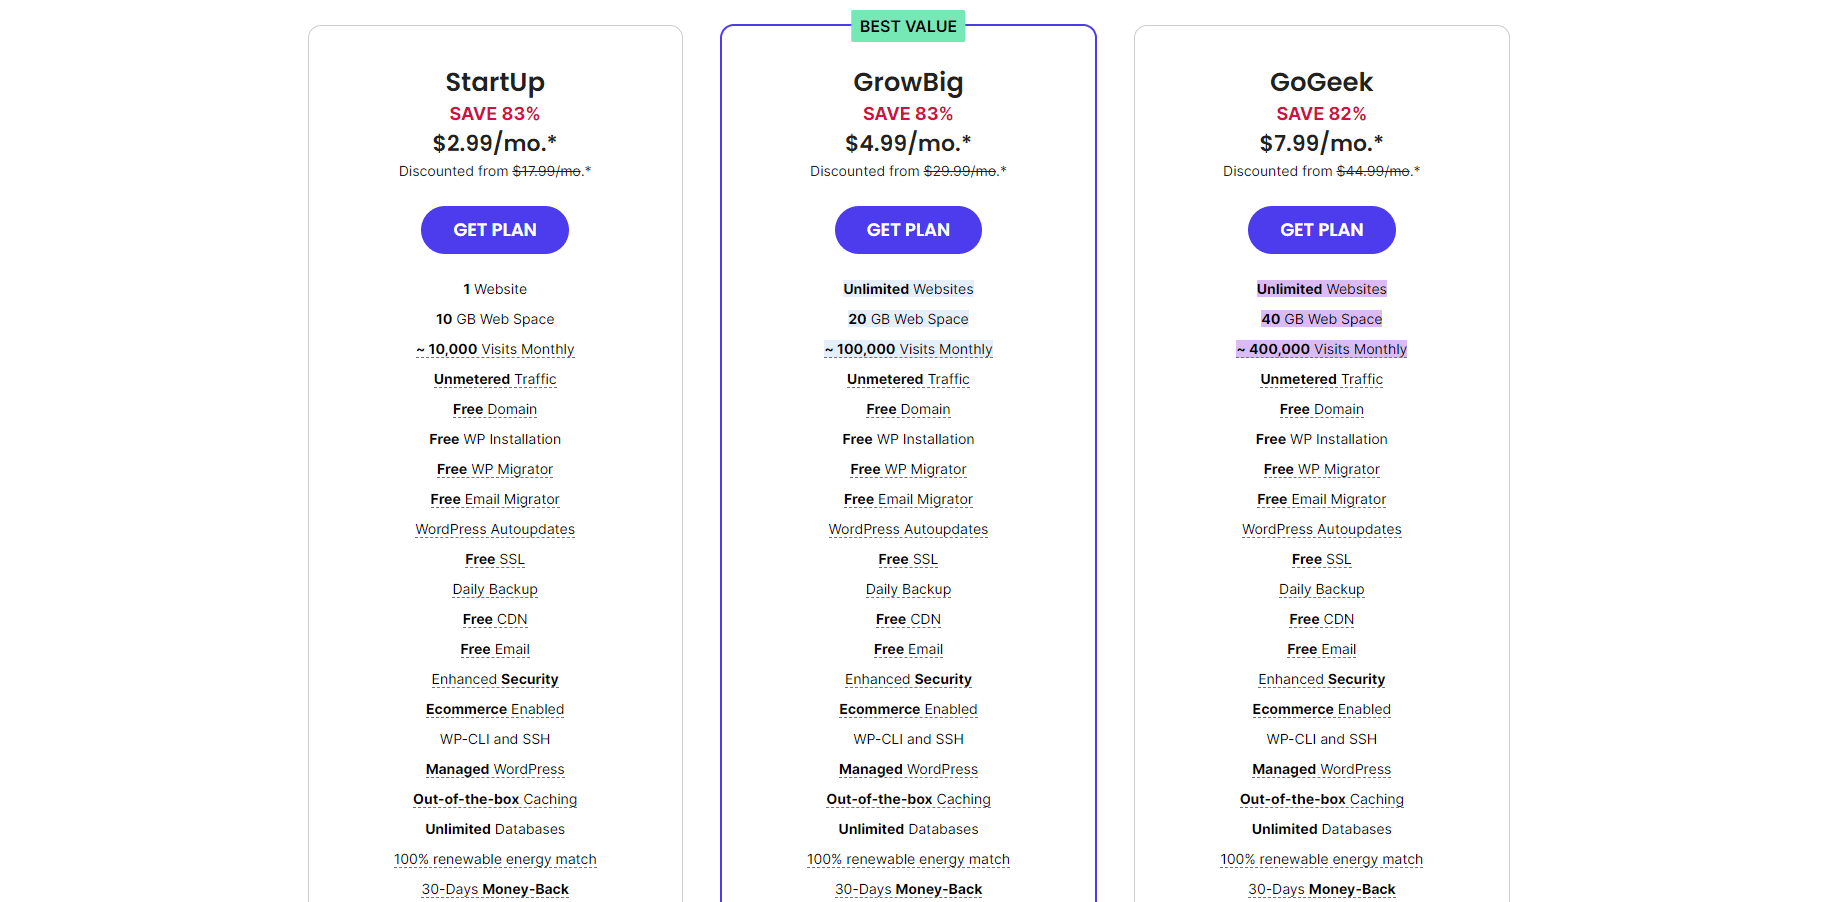
Task: Open the Free Email Migrator link under GrowBig
Action: (x=908, y=499)
